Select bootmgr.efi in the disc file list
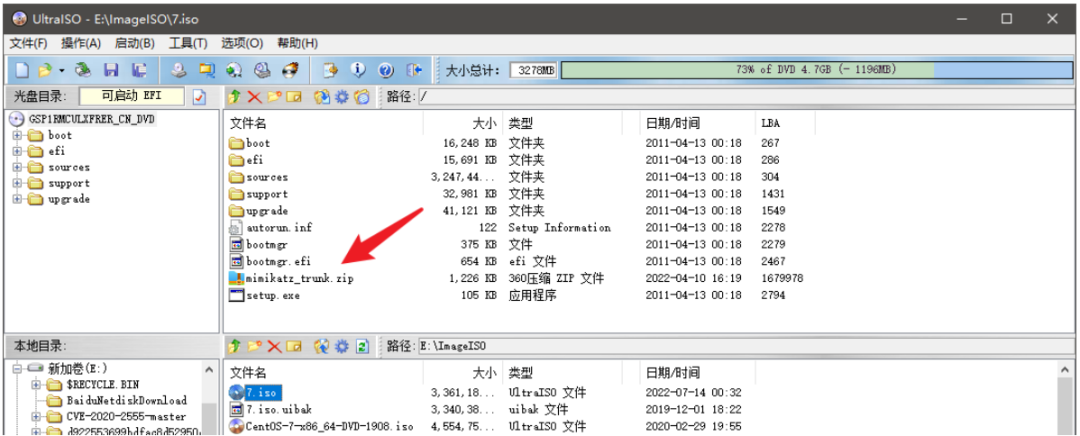 click(x=278, y=262)
